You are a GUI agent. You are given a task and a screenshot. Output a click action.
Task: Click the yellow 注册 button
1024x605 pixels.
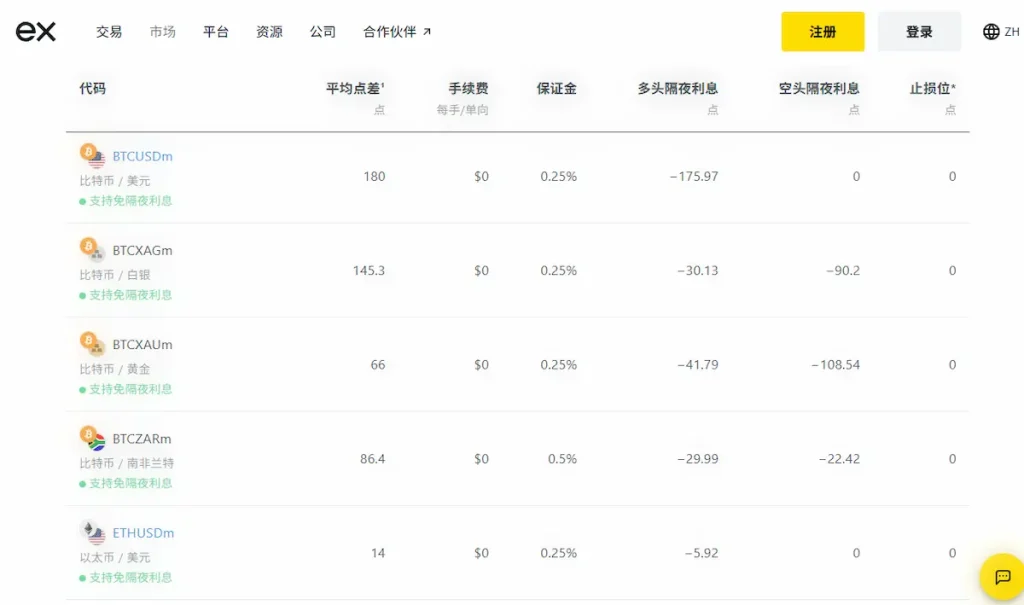[x=822, y=32]
